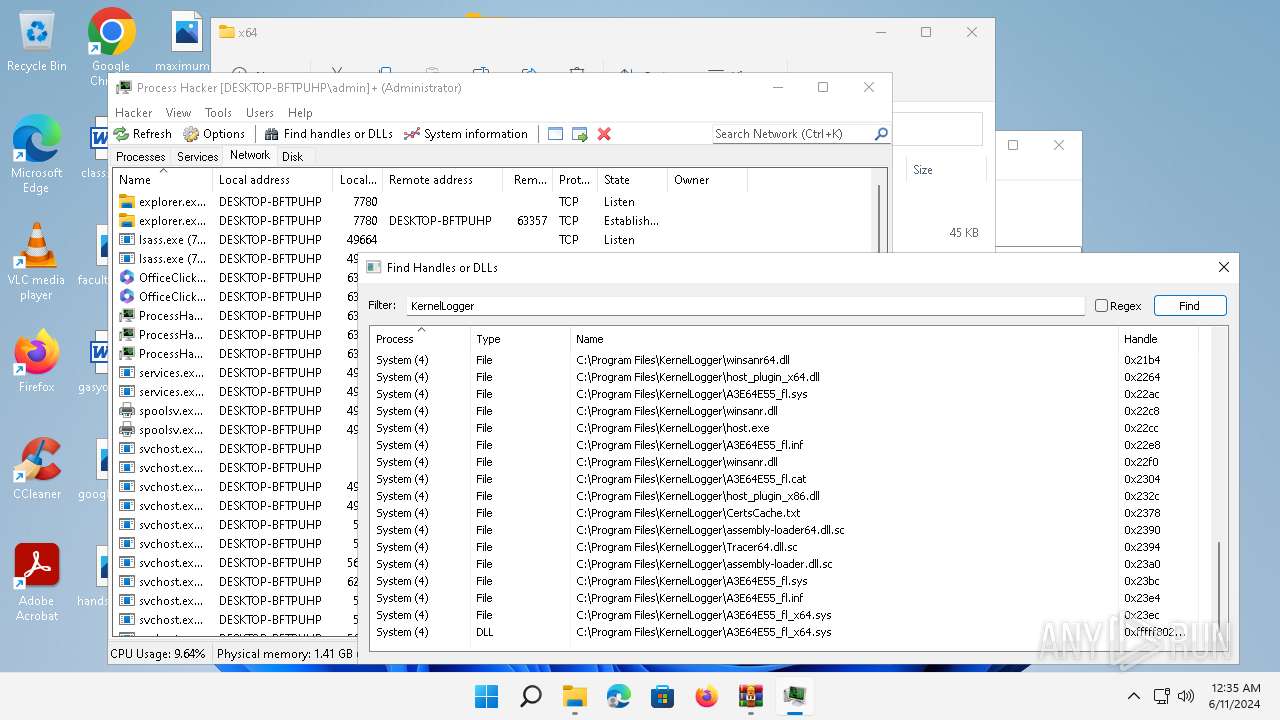Select the first services.exe network row
This screenshot has height=720, width=1280.
point(237,373)
